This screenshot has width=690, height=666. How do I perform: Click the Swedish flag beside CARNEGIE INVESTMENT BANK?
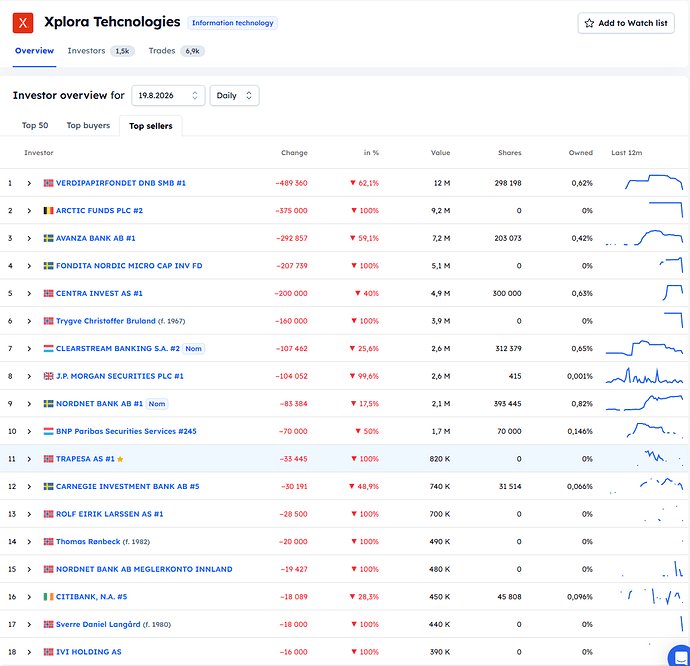click(x=48, y=486)
